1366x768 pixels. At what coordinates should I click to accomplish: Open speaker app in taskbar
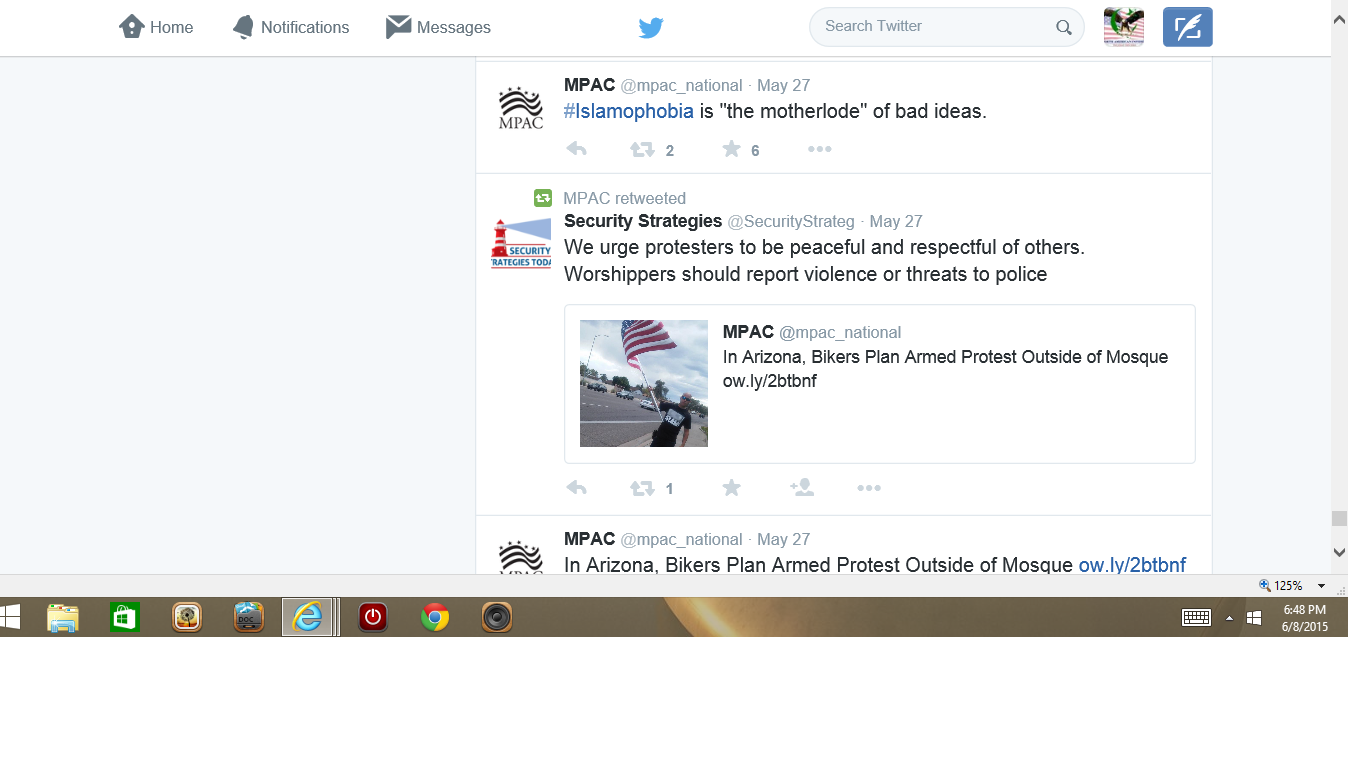tap(497, 618)
